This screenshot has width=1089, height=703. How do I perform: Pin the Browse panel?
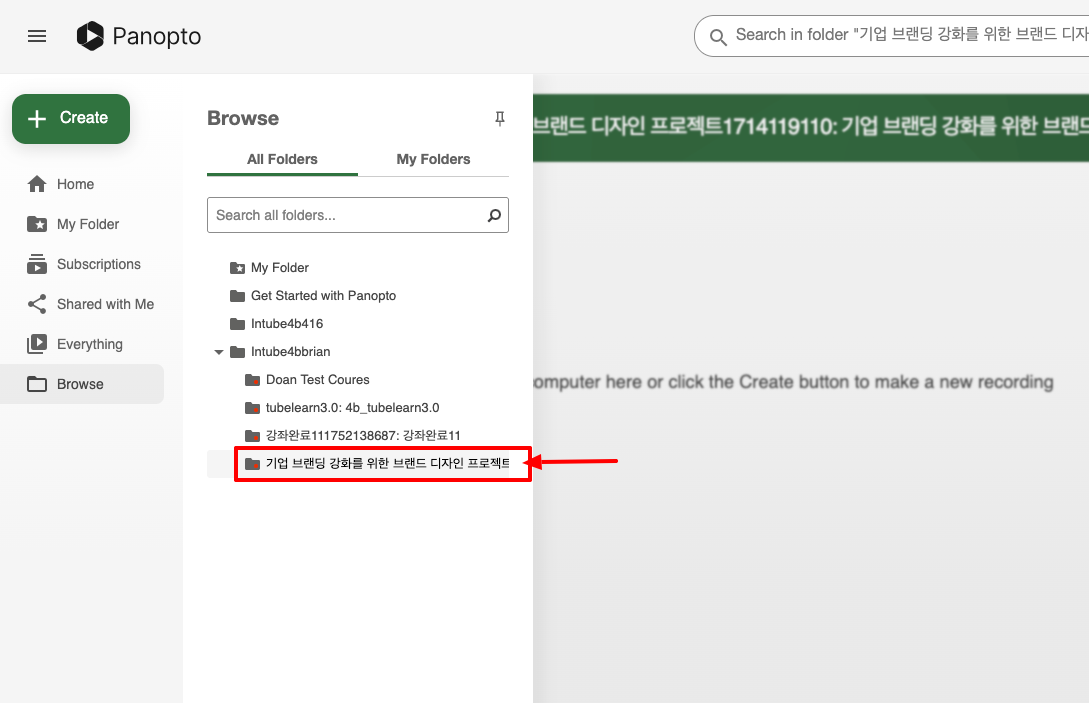(x=499, y=119)
